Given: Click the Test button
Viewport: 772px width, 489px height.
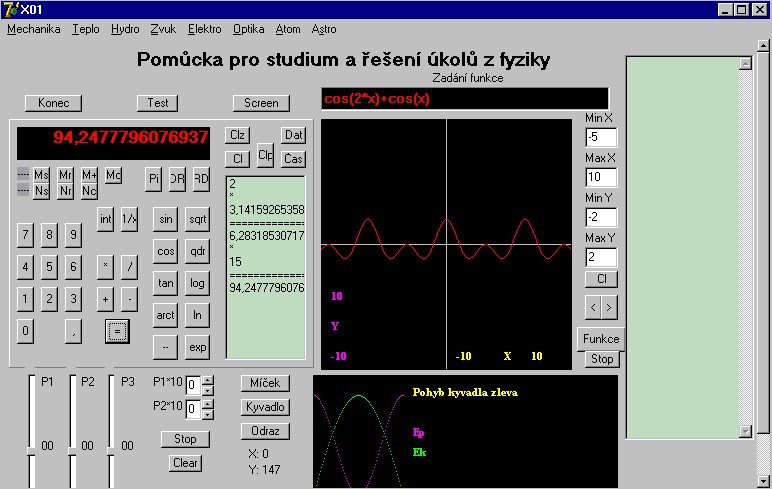Looking at the screenshot, I should pos(158,103).
